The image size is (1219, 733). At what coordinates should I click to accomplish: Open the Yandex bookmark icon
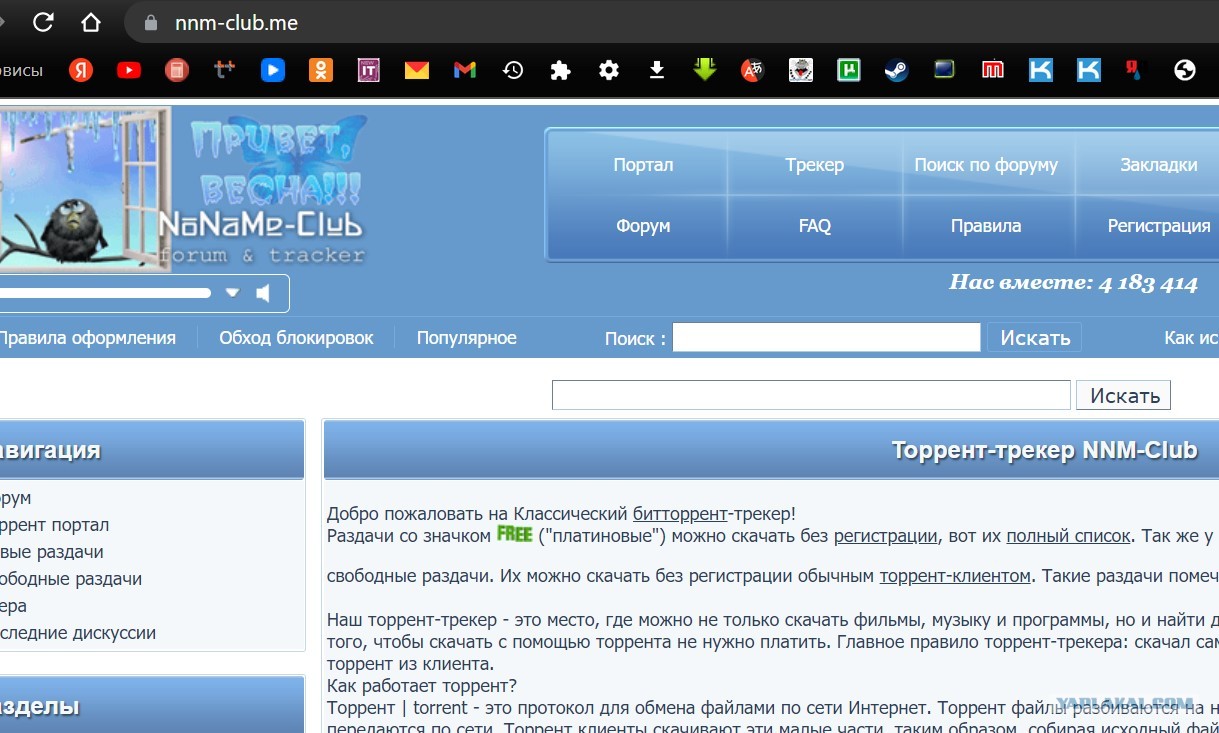click(x=81, y=70)
